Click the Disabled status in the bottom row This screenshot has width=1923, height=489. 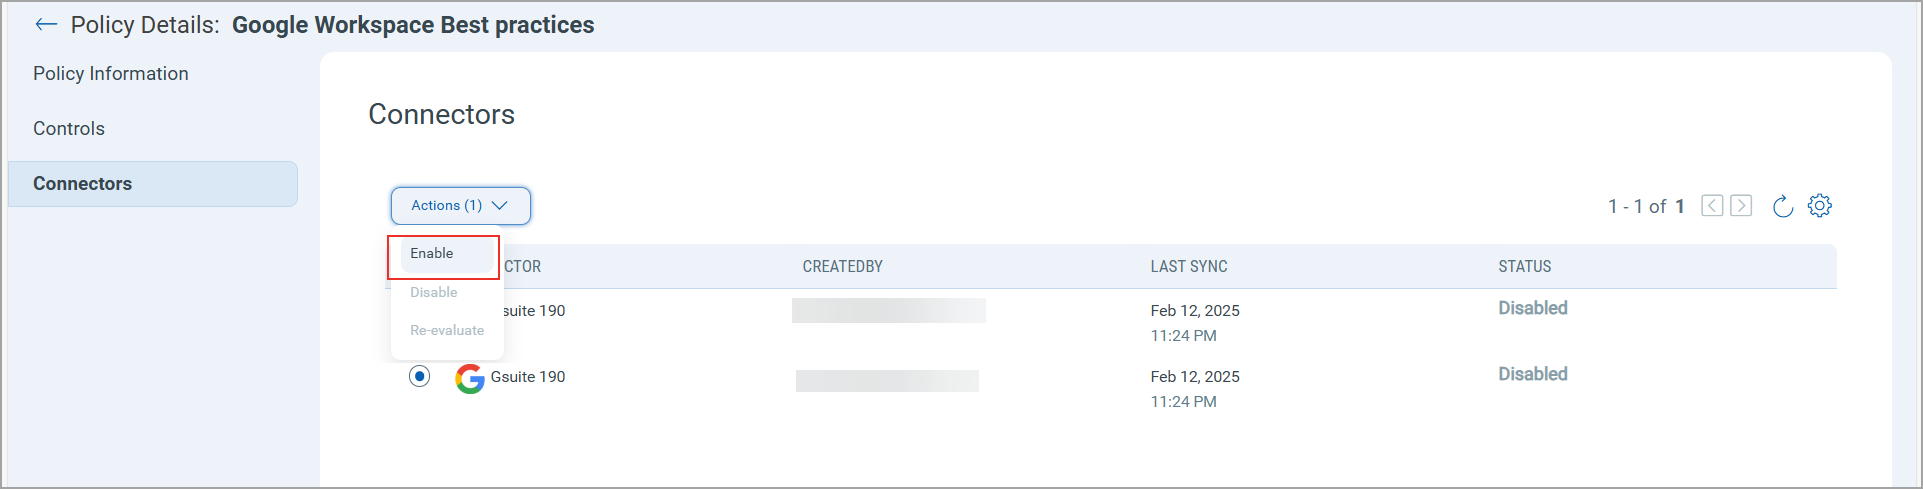coord(1533,374)
